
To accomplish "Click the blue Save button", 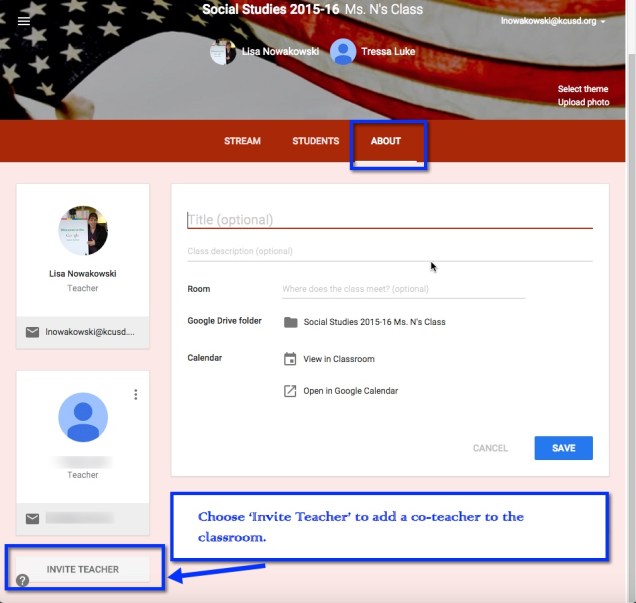I will click(x=563, y=448).
